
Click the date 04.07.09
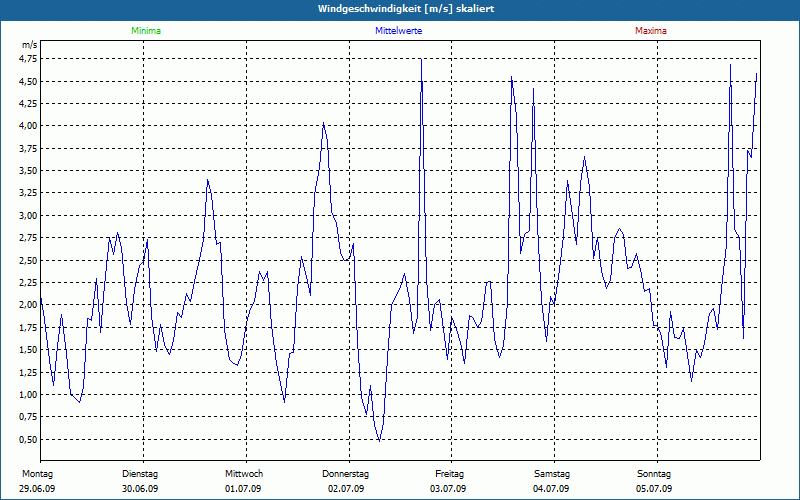[551, 489]
